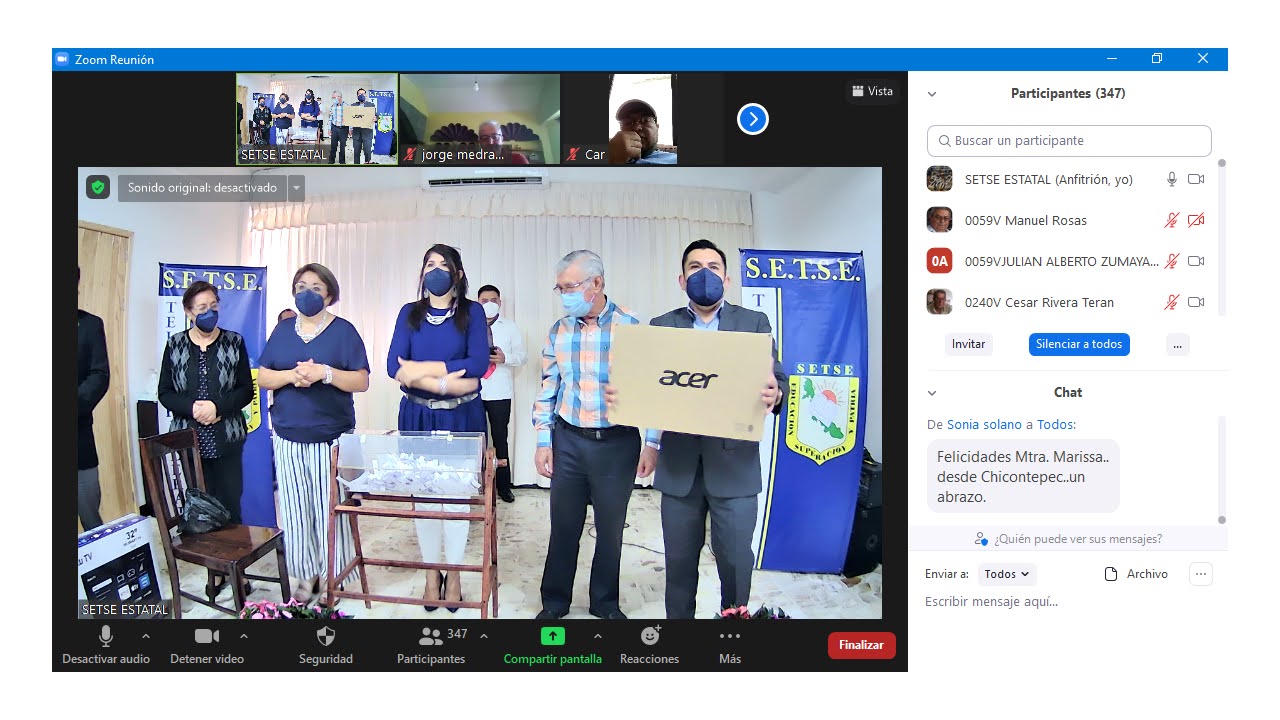Click the Silenciar a todos button
This screenshot has width=1280, height=720.
1078,344
